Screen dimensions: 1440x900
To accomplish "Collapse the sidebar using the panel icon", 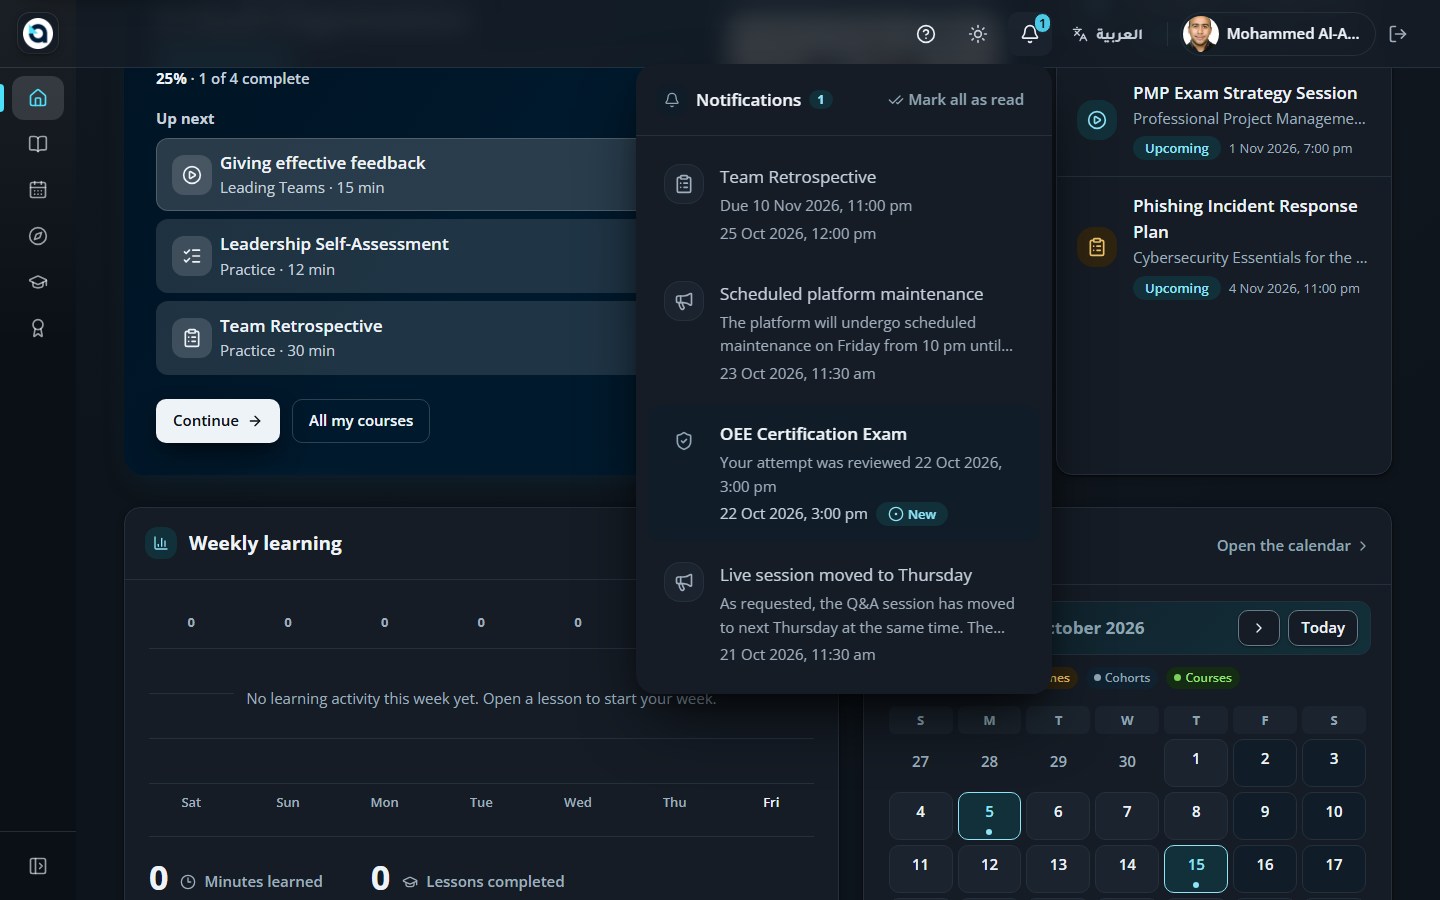I will coord(38,866).
